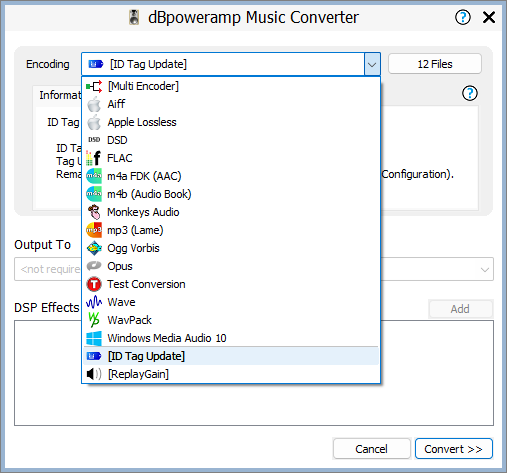Close the dBpoweramp Music Converter window

(x=489, y=17)
